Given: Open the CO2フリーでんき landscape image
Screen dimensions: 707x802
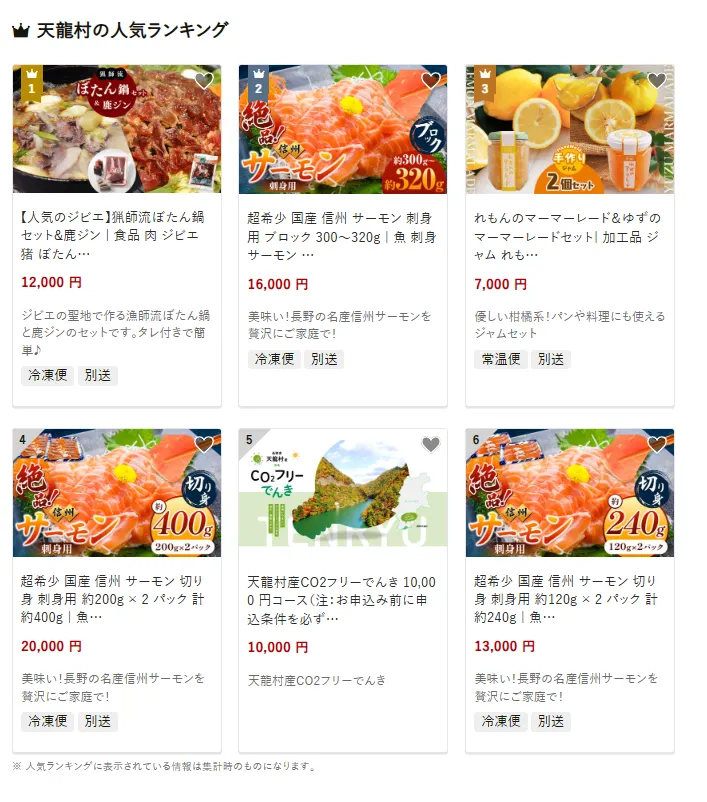Looking at the screenshot, I should point(343,493).
